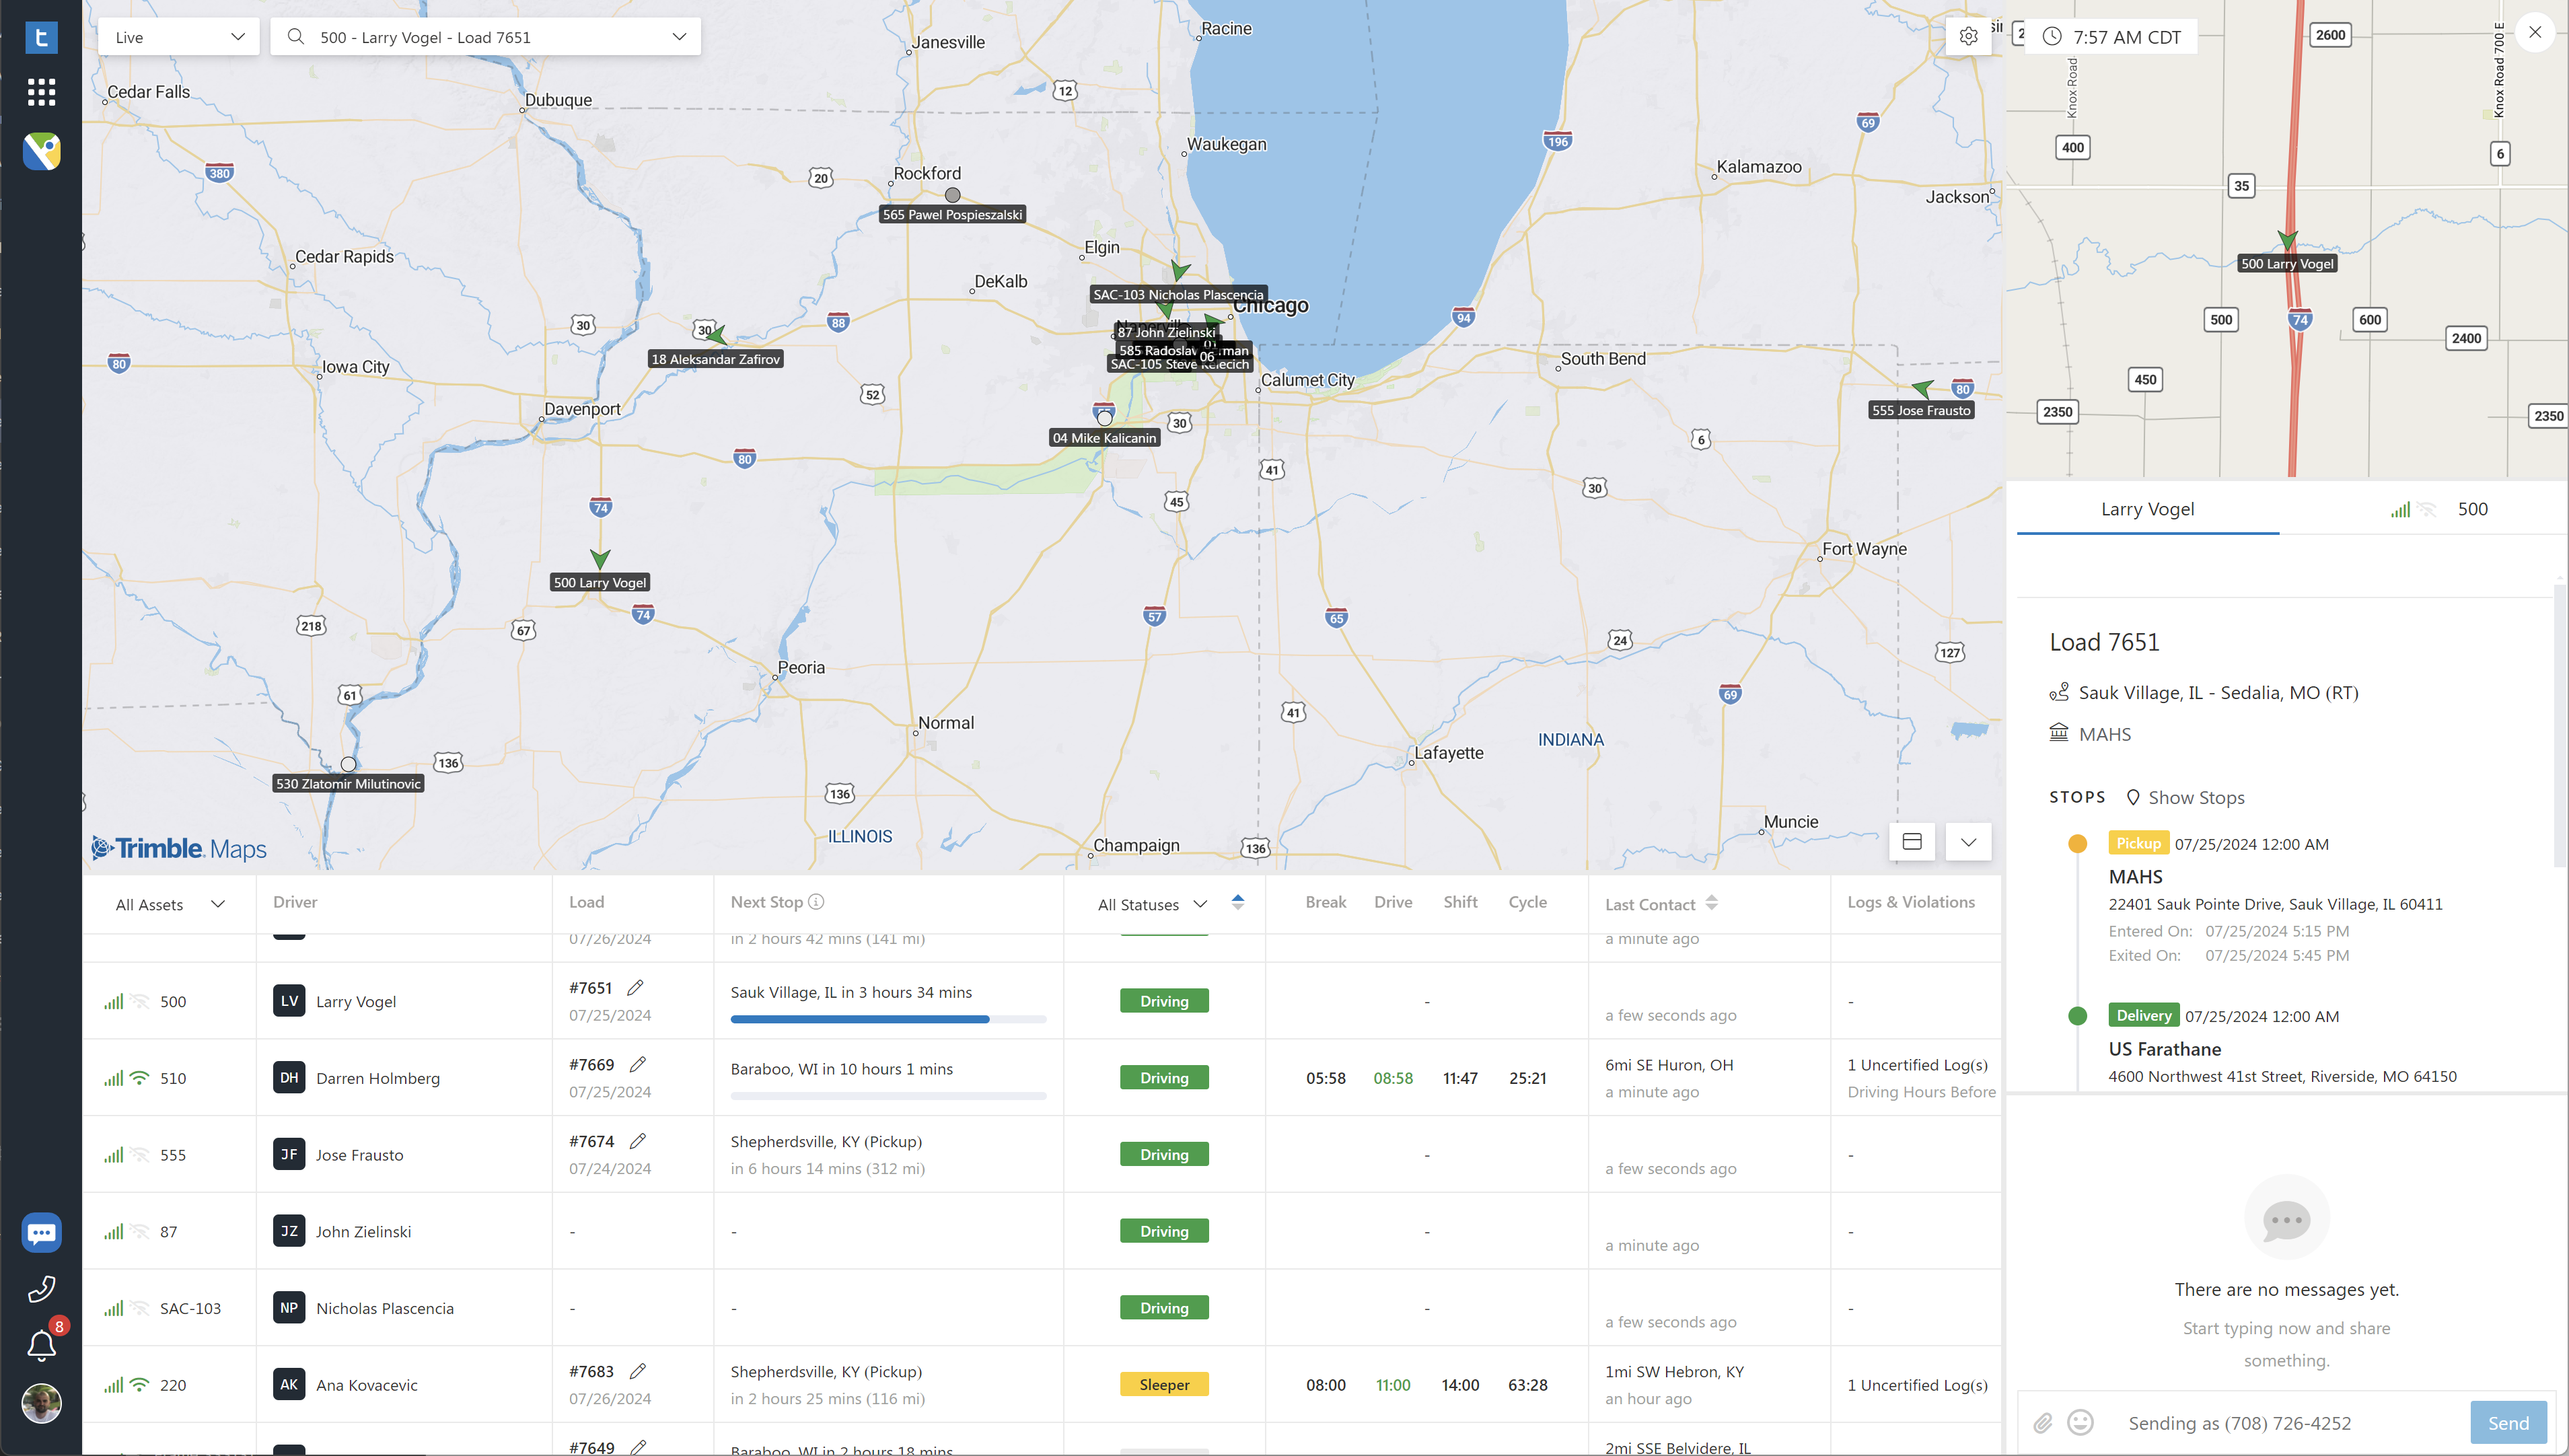Click Darren Holmberg's Baraboo progress bar
2569x1456 pixels.
click(888, 1097)
